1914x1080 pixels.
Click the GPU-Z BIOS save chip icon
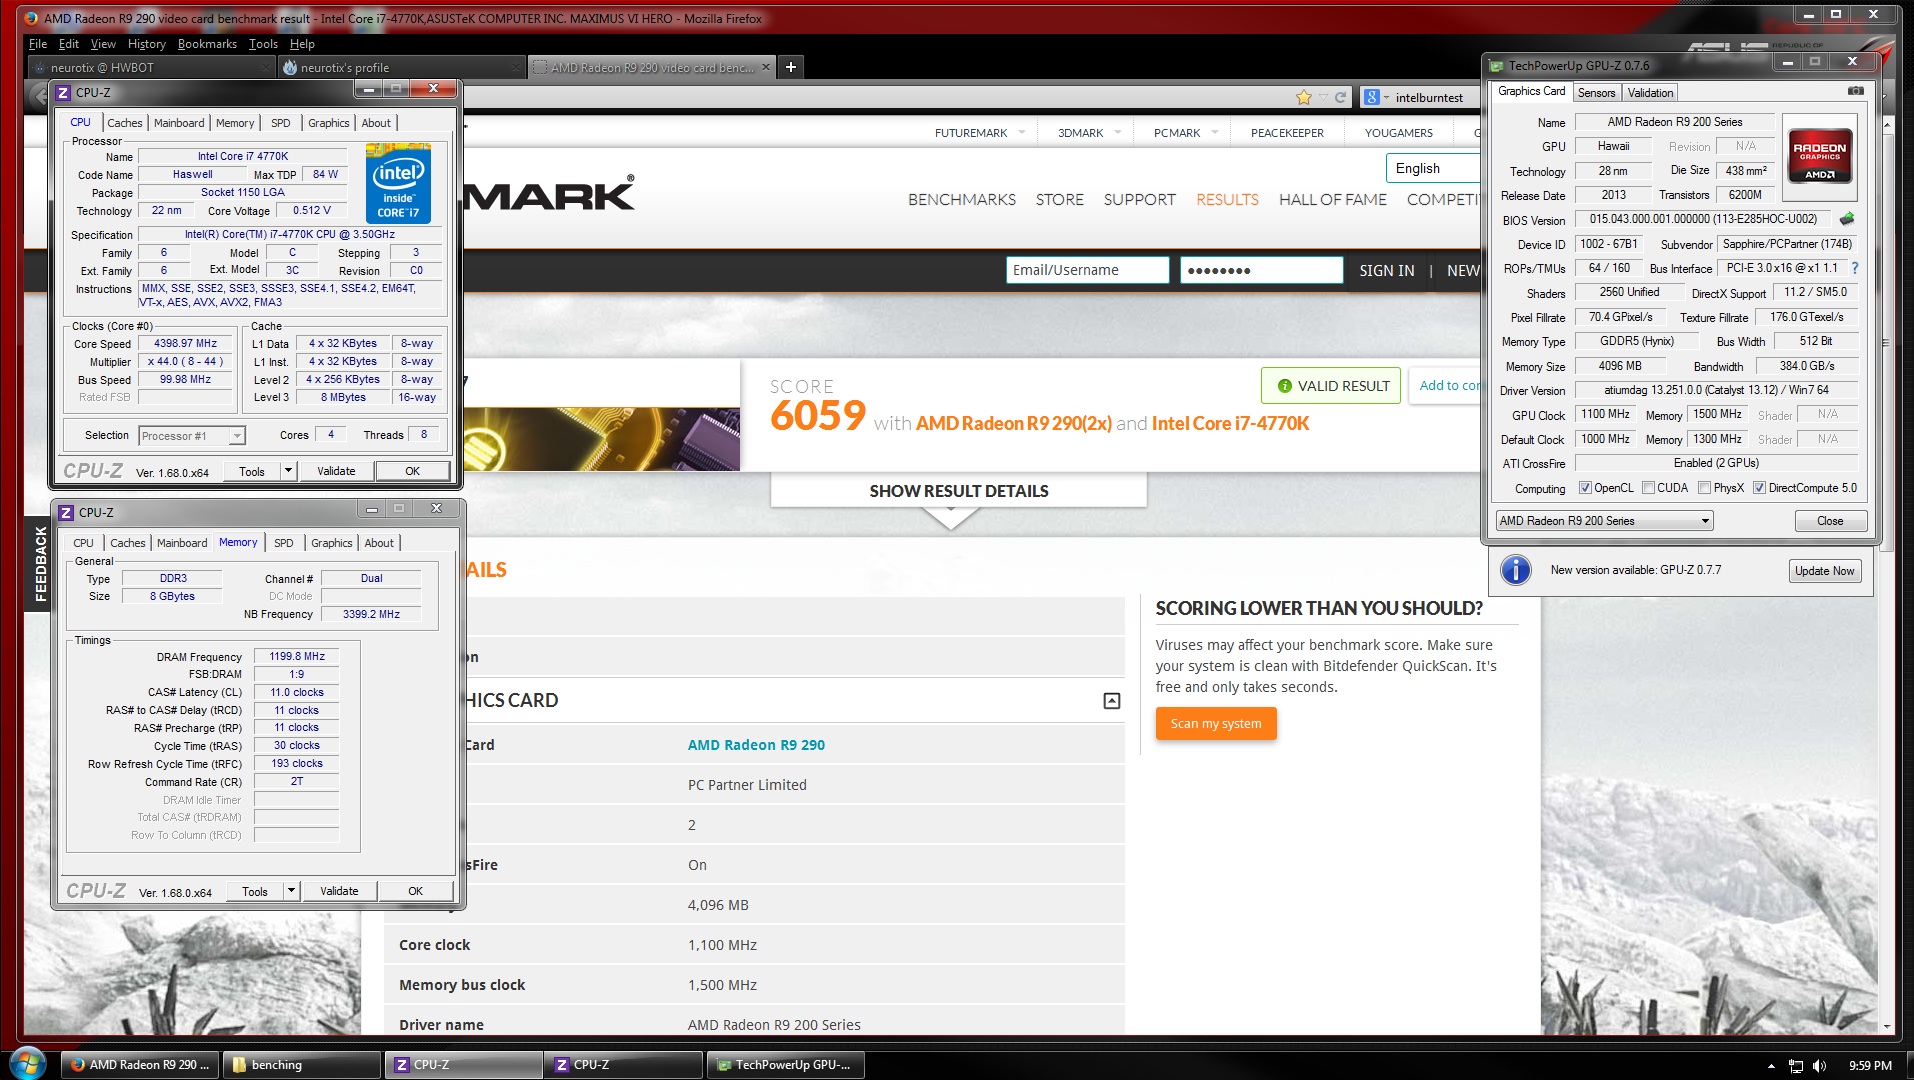1846,219
